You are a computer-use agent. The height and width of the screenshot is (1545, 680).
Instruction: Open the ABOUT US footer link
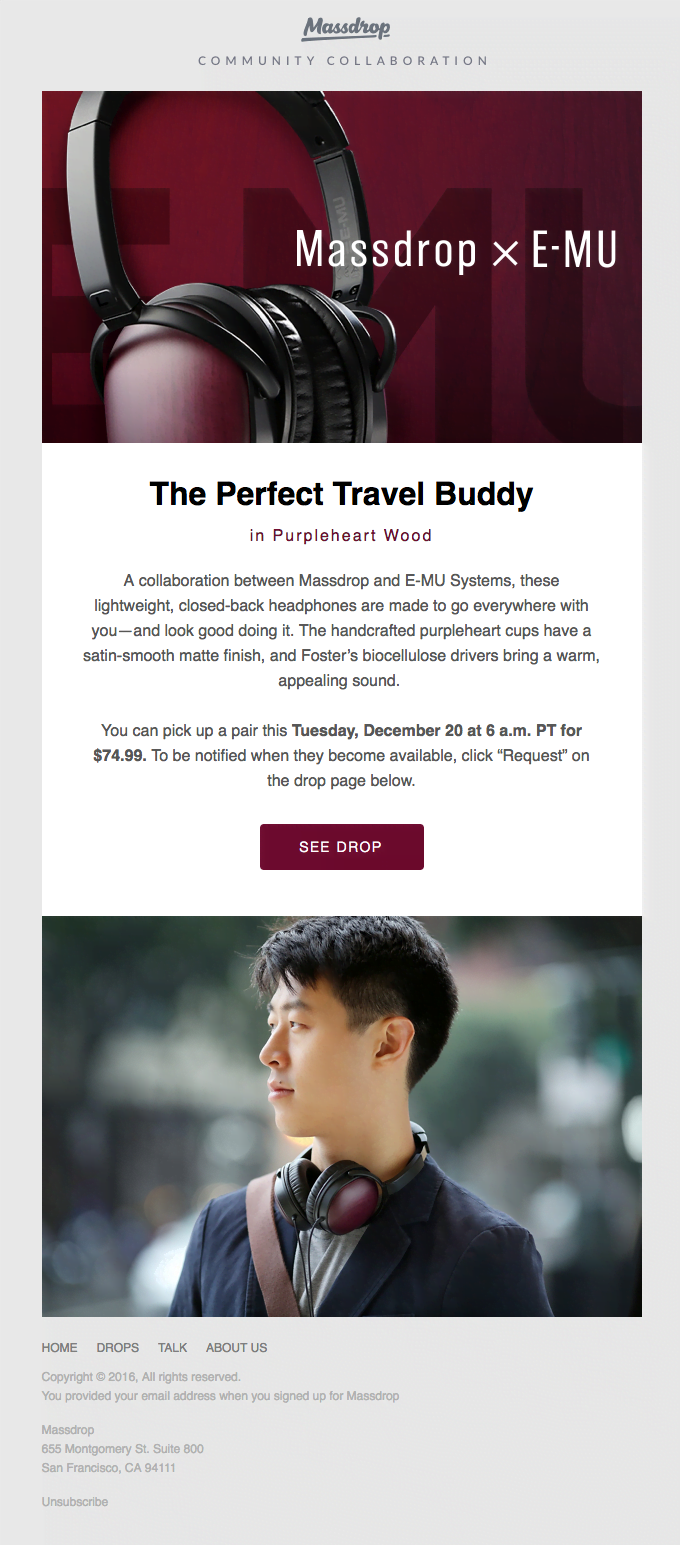pos(236,1347)
